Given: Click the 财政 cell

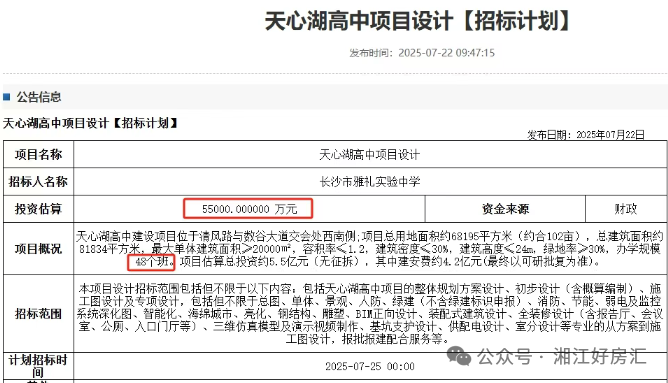Looking at the screenshot, I should point(626,209).
